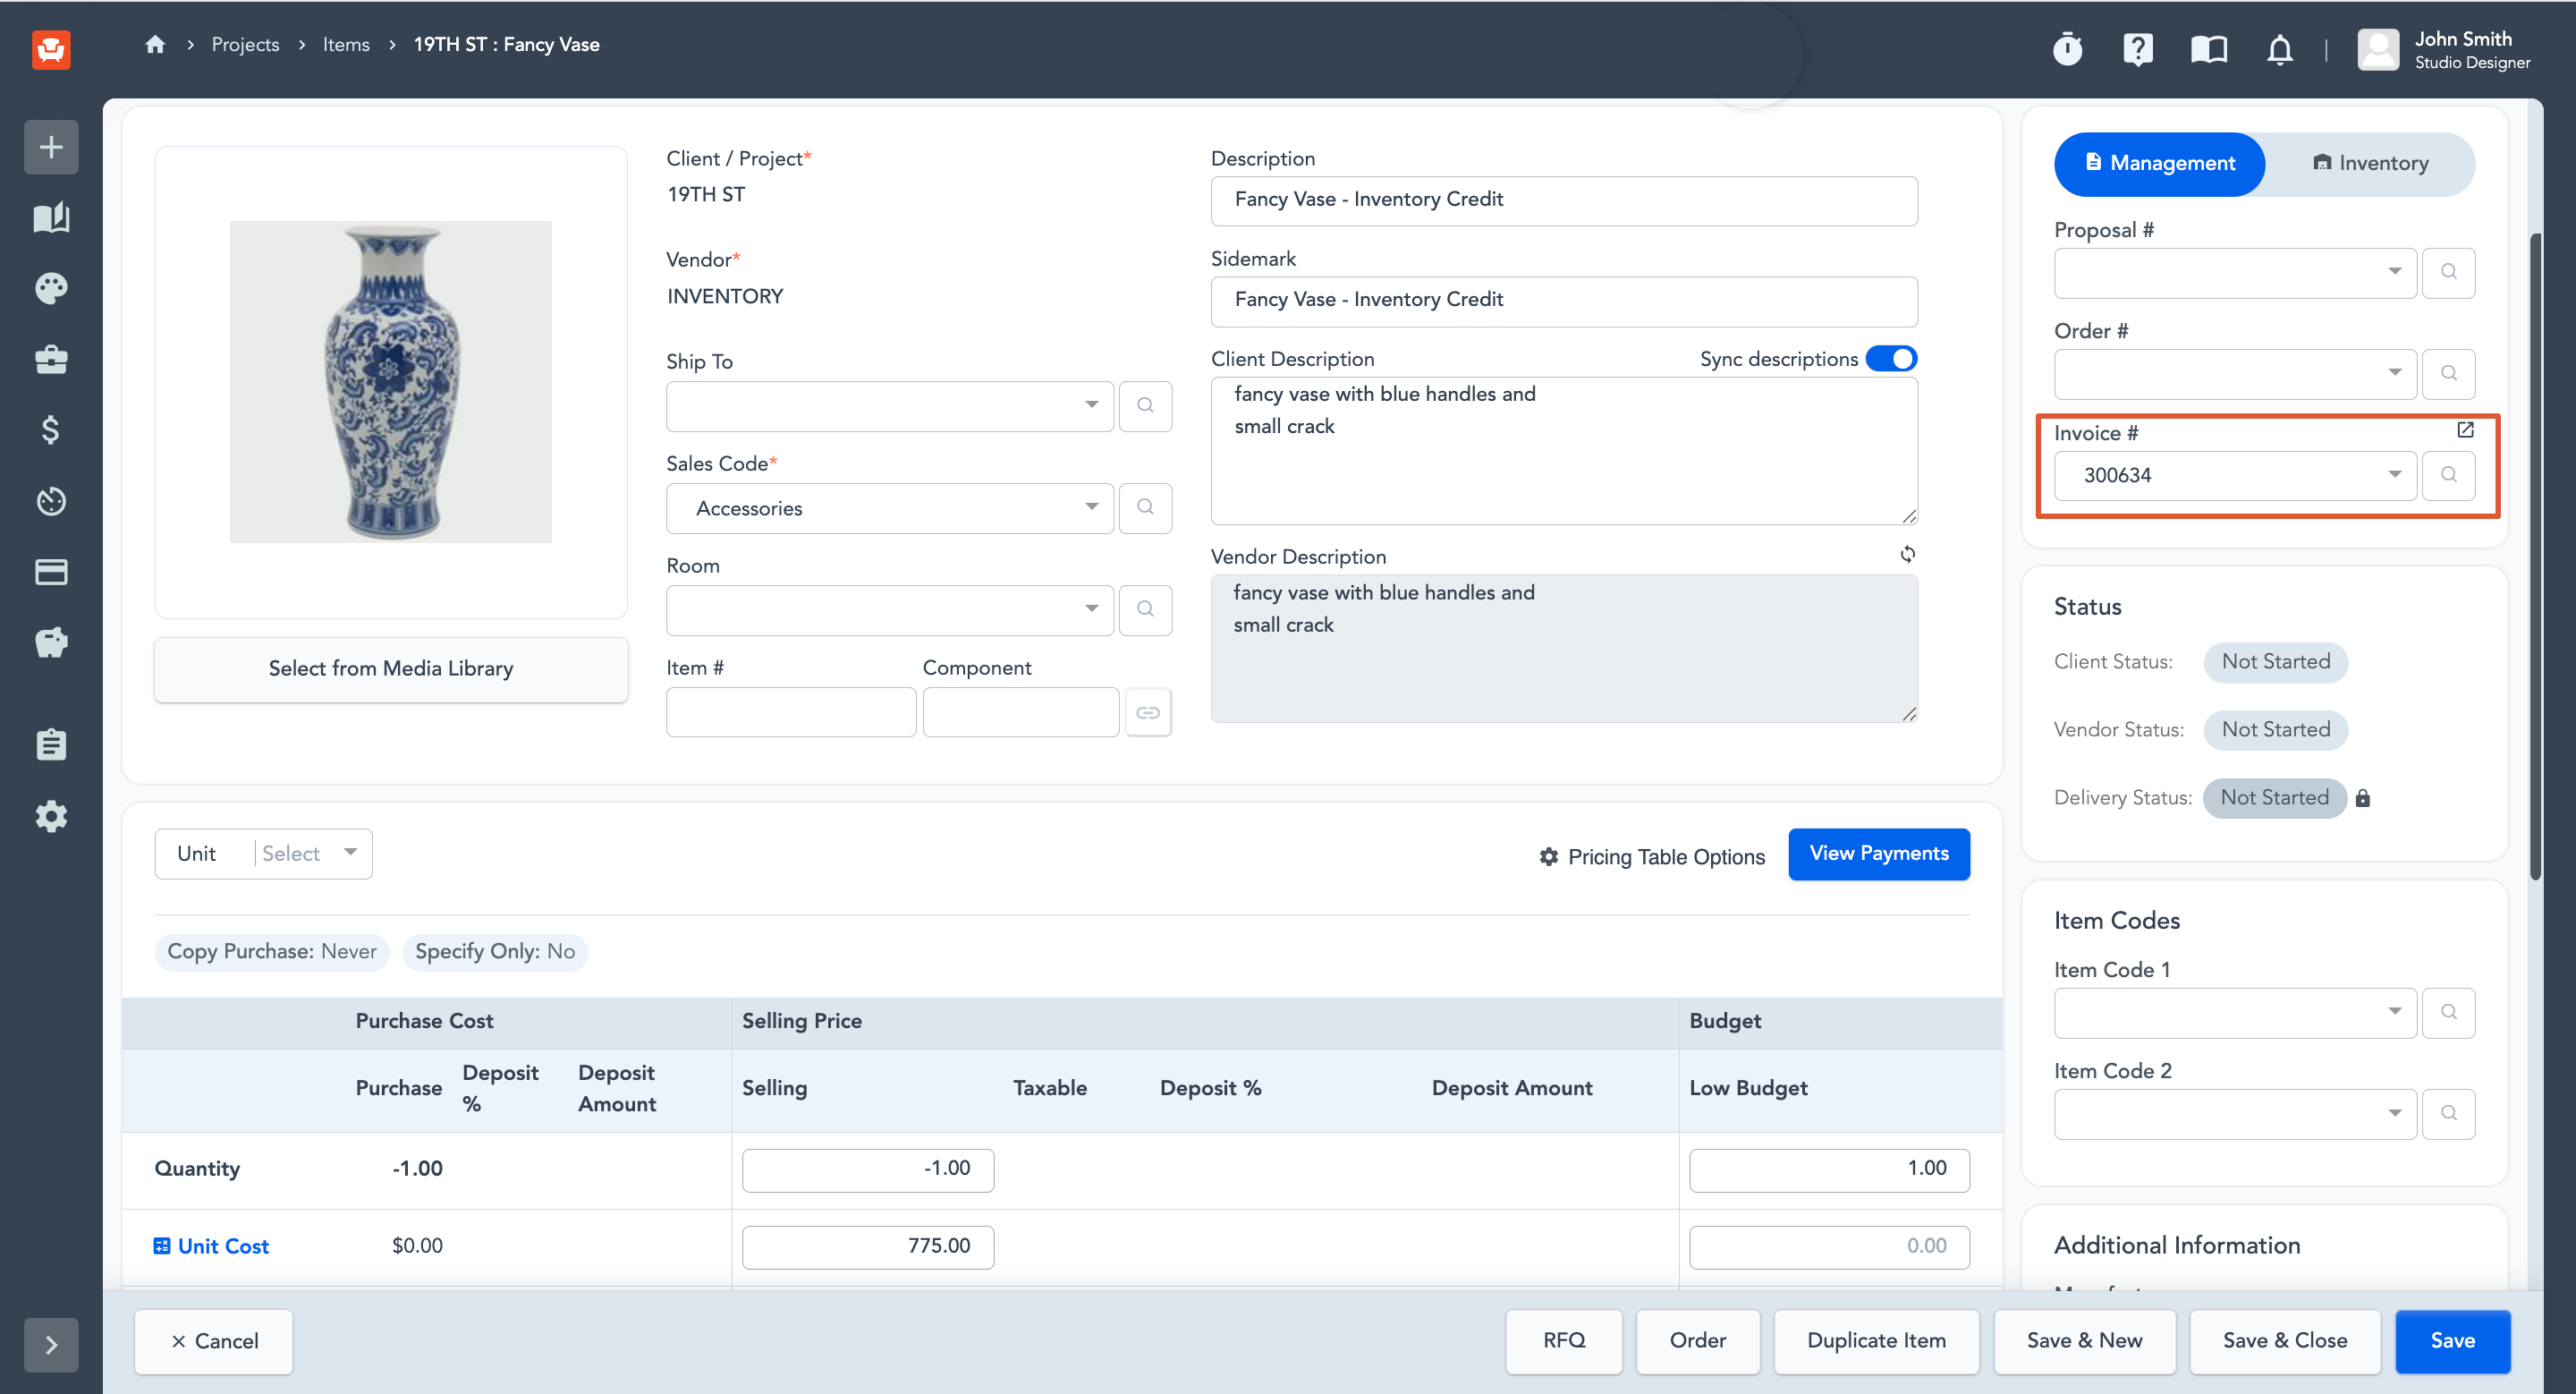Search Room with magnifier icon
The width and height of the screenshot is (2576, 1394).
(1145, 609)
